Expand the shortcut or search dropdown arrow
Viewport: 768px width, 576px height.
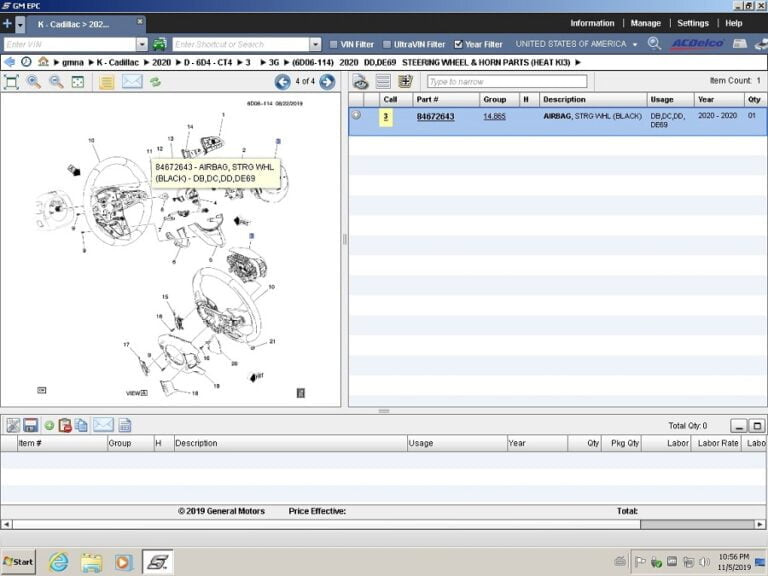[x=316, y=44]
